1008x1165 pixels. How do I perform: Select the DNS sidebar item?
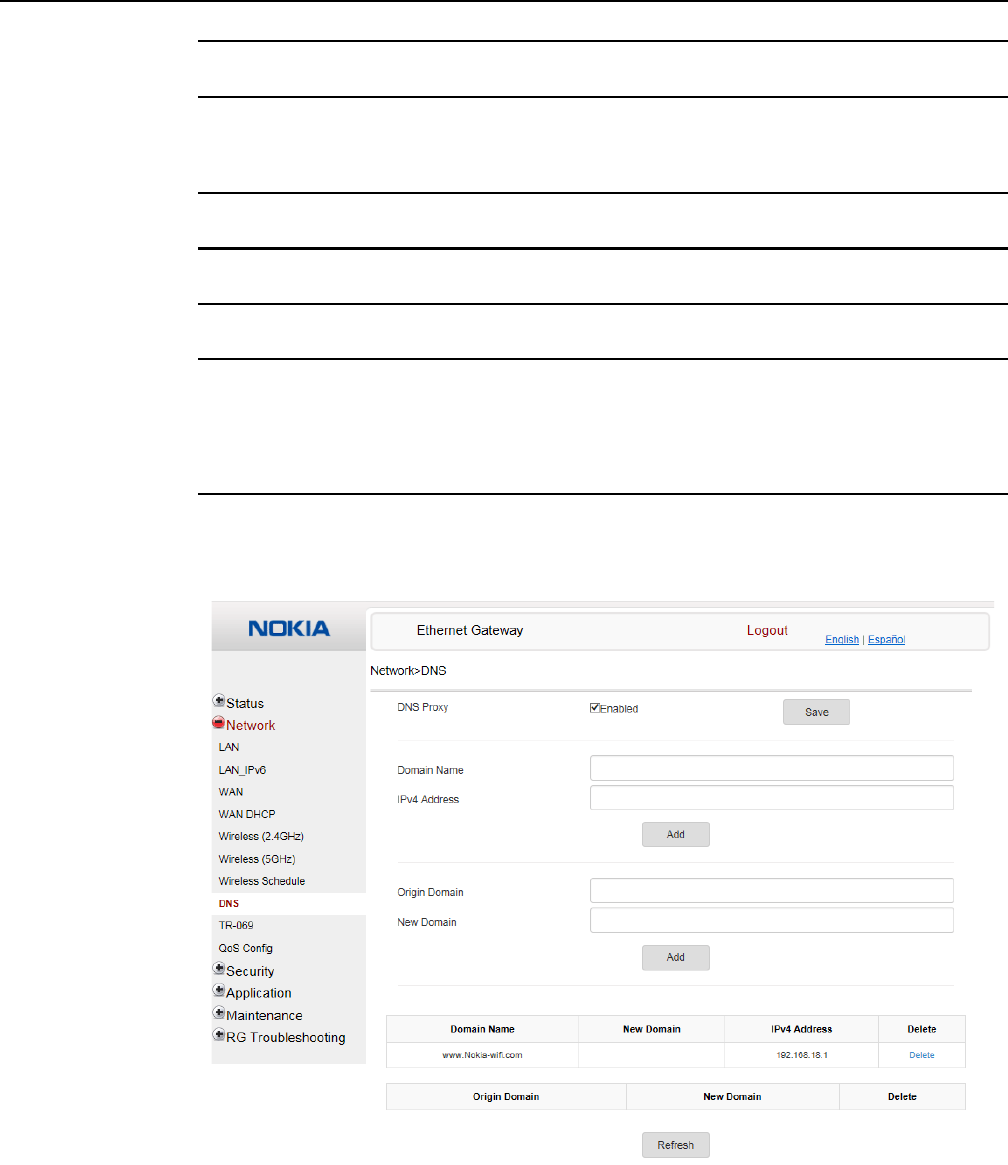coord(229,904)
